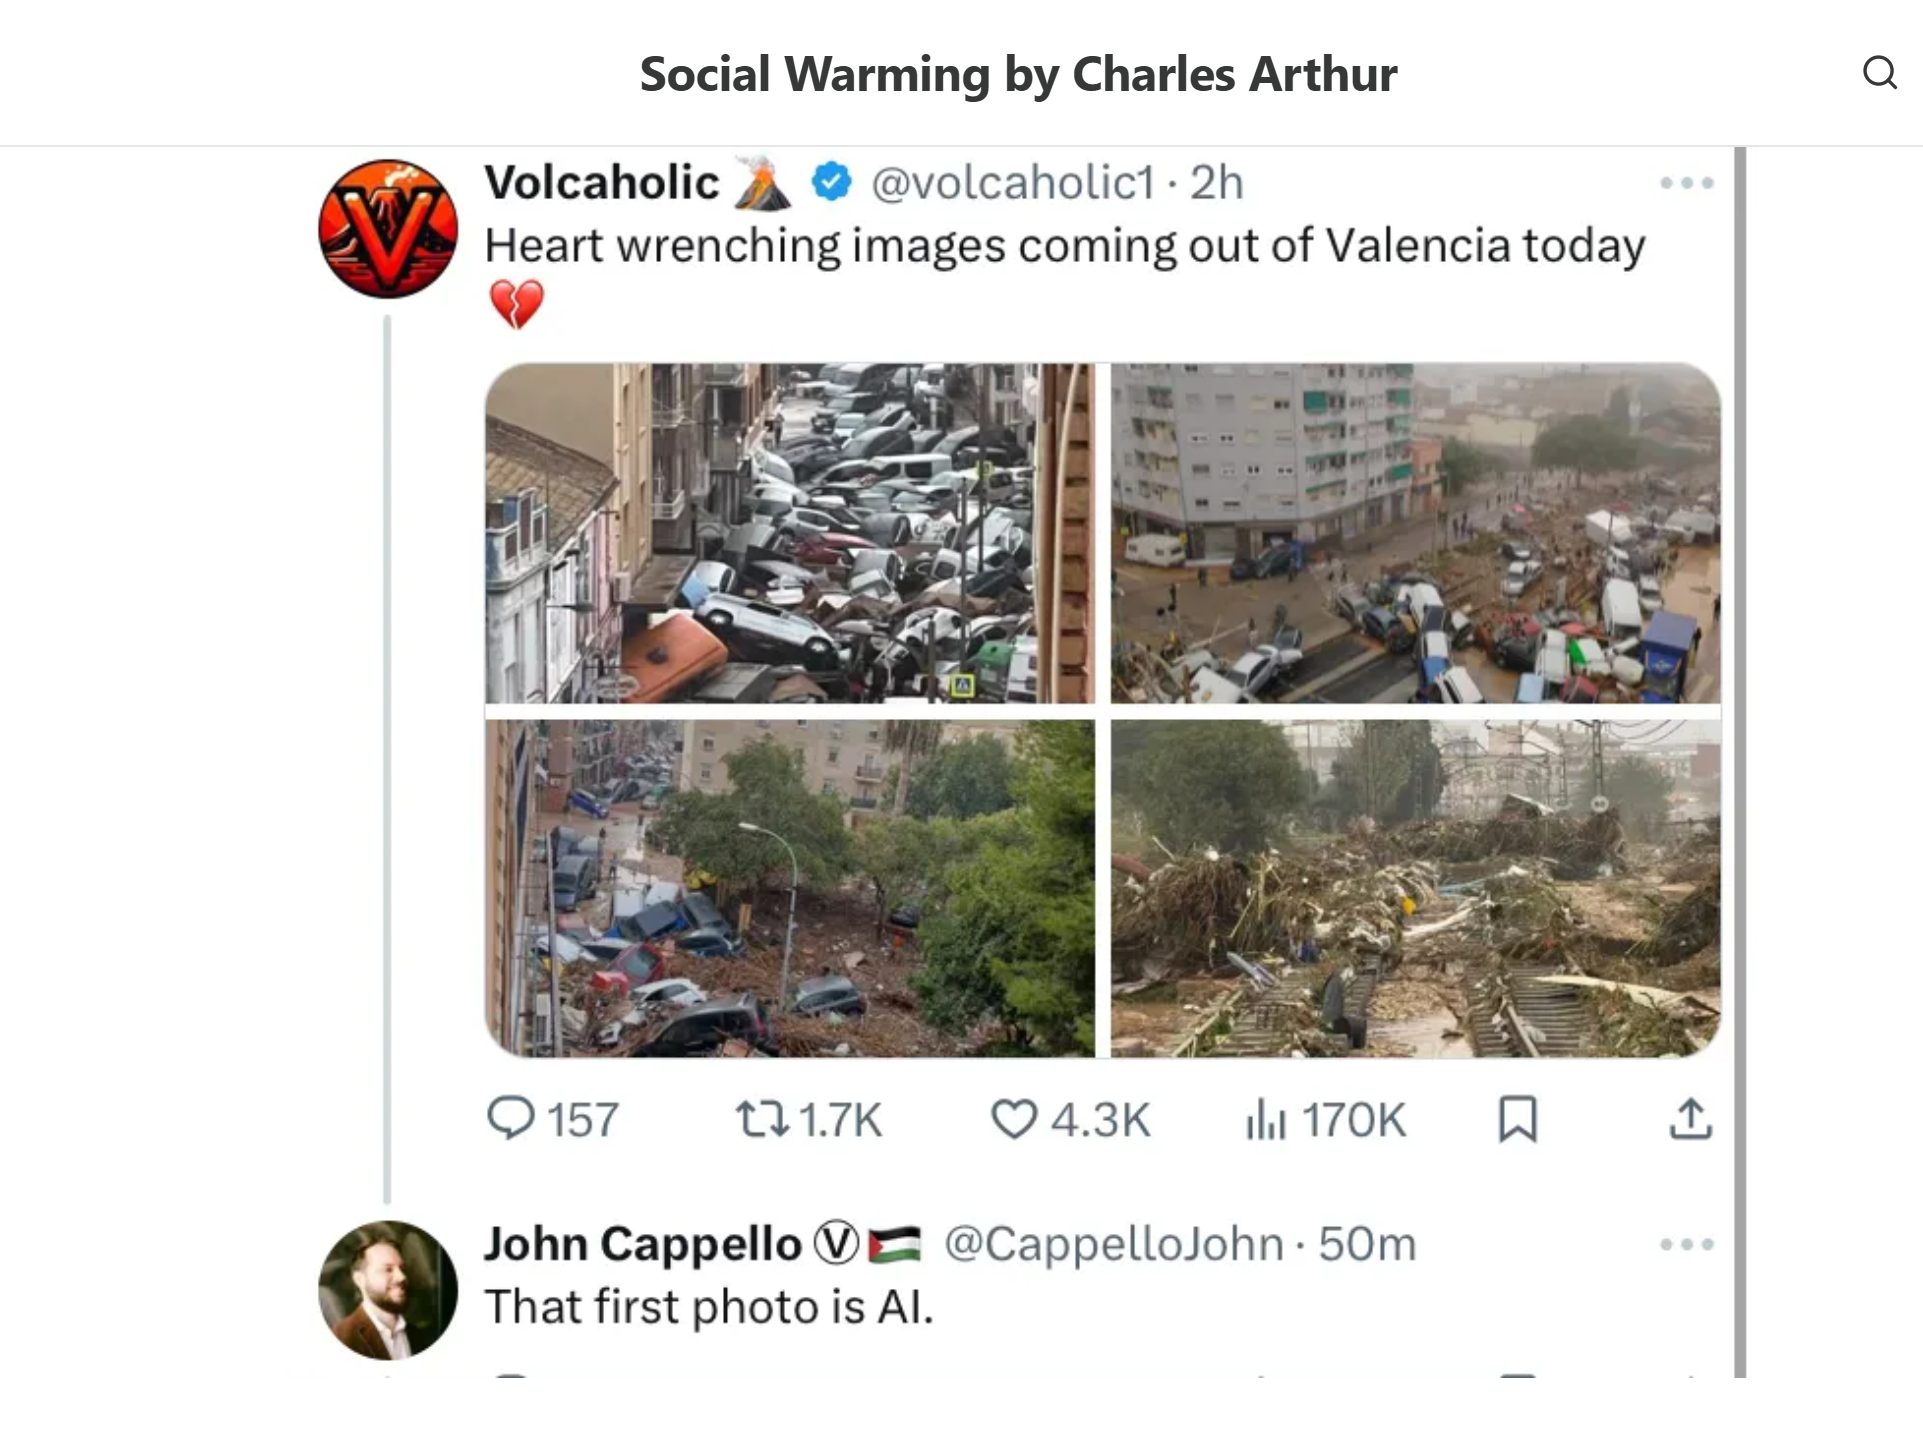Open John Cappello's profile avatar
This screenshot has height=1430, width=1923.
[388, 1289]
